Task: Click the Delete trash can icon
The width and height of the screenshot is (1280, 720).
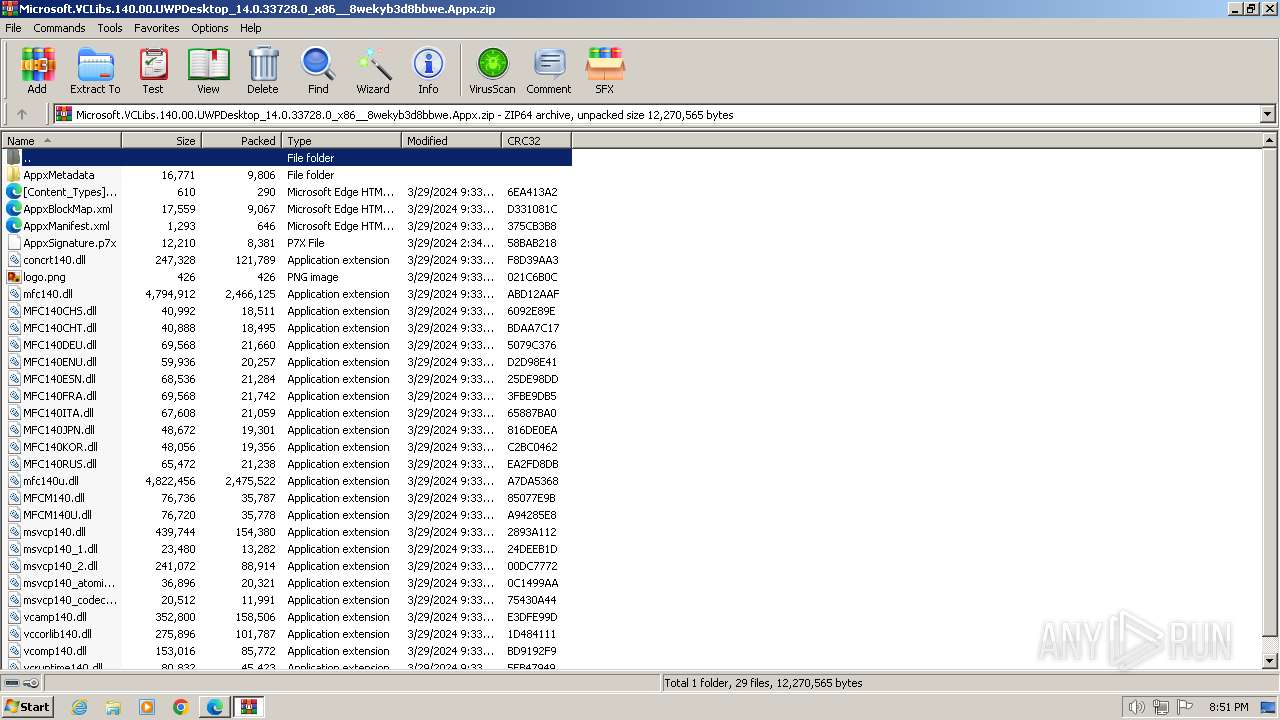Action: pyautogui.click(x=263, y=71)
